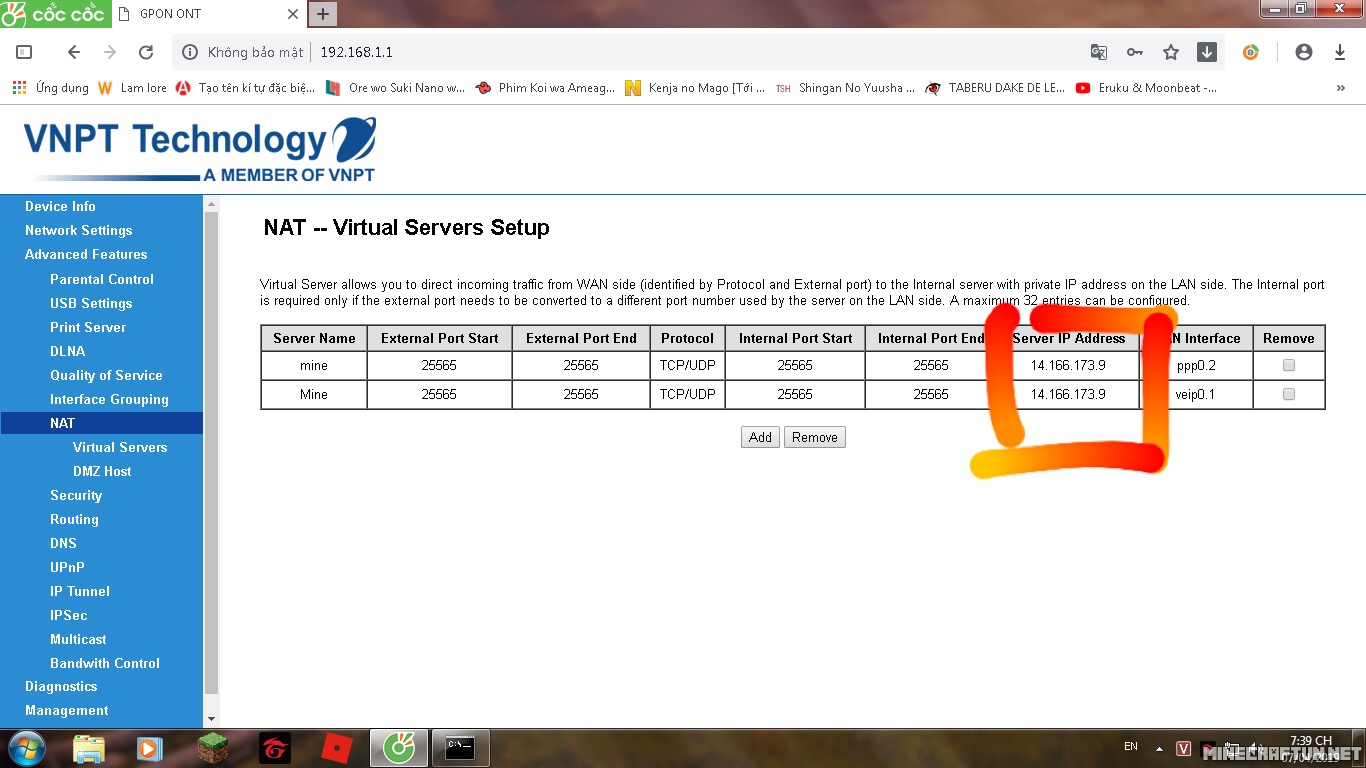
Task: Tick the Remove checkbox for veip0.1 row
Action: [x=1288, y=394]
